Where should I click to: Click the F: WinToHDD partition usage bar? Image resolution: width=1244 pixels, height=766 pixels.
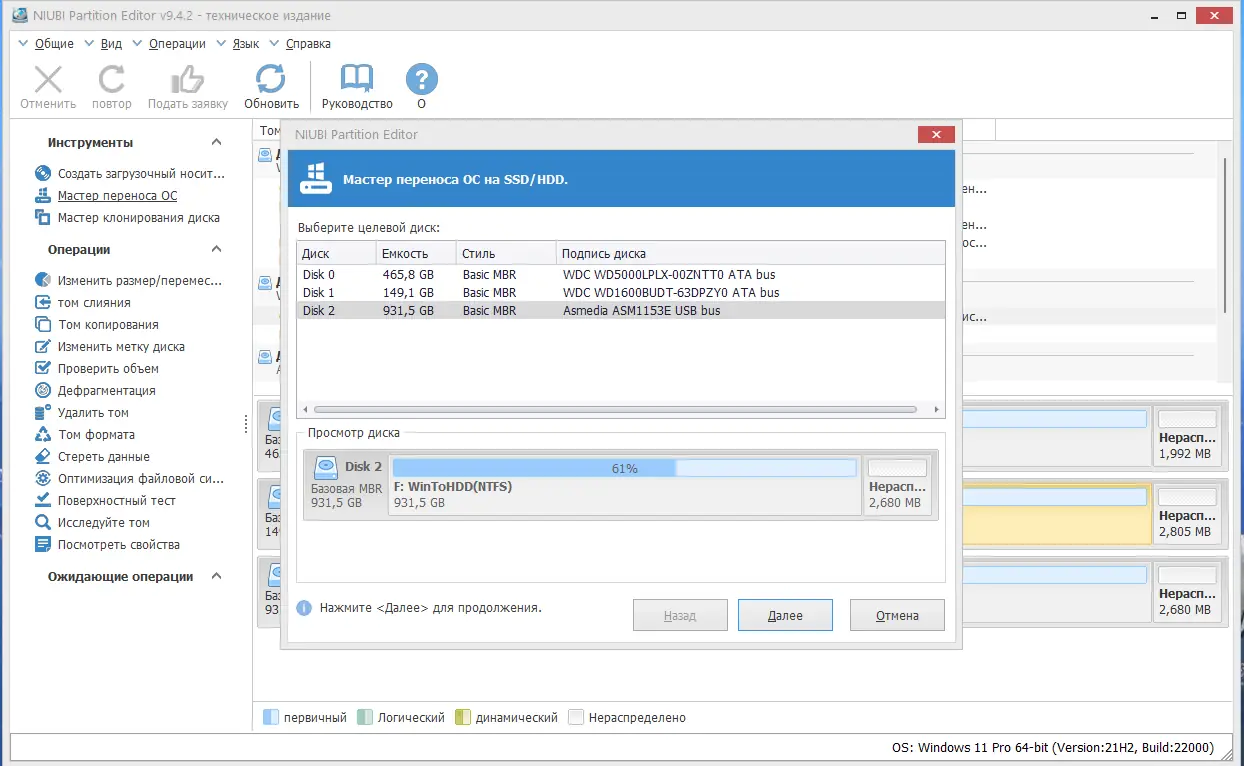click(x=625, y=468)
